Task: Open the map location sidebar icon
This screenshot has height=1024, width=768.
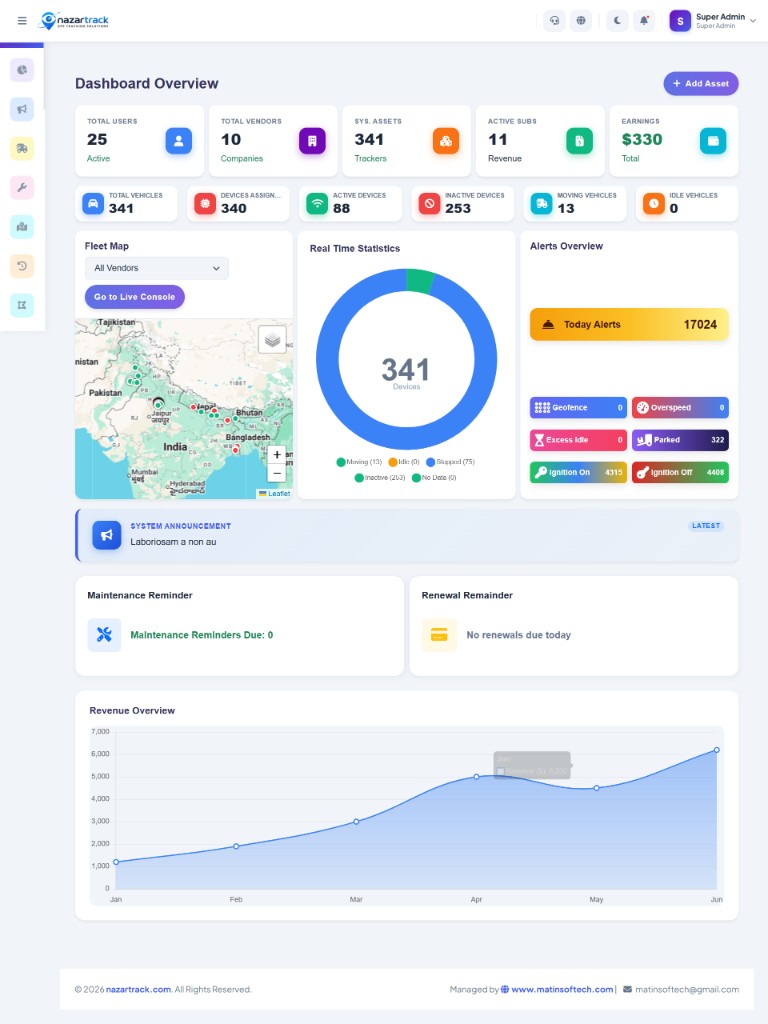Action: (22, 227)
